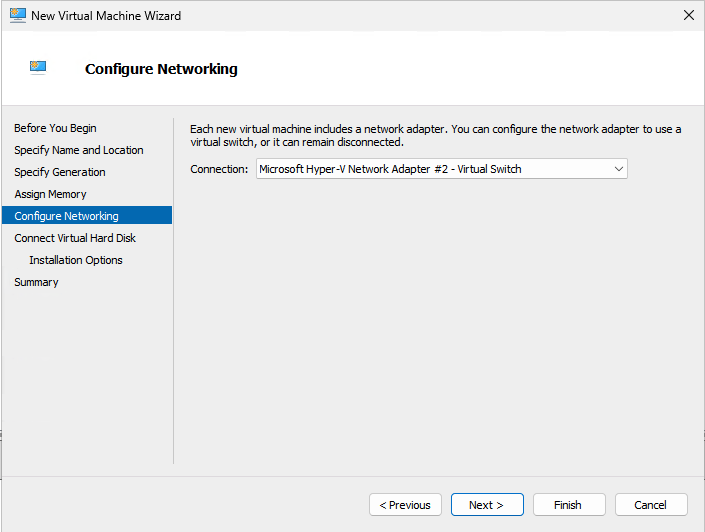705x532 pixels.
Task: Go to the Summary page
Action: (36, 282)
